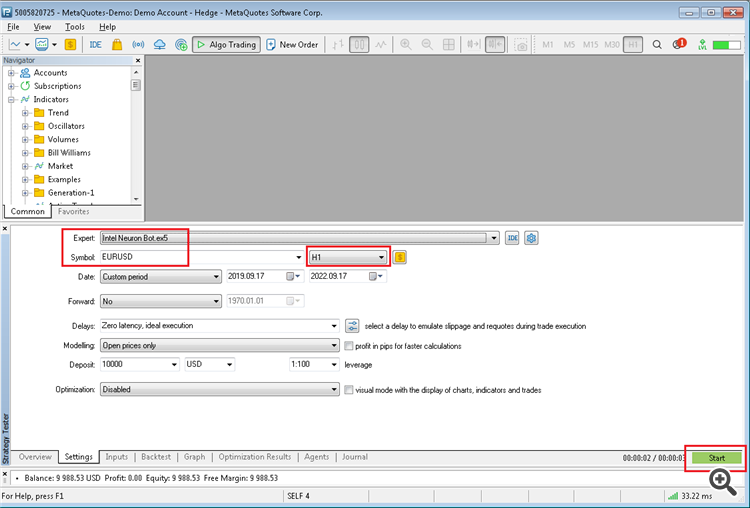The image size is (750, 508).
Task: Open the Market shopping bag icon
Action: (117, 44)
